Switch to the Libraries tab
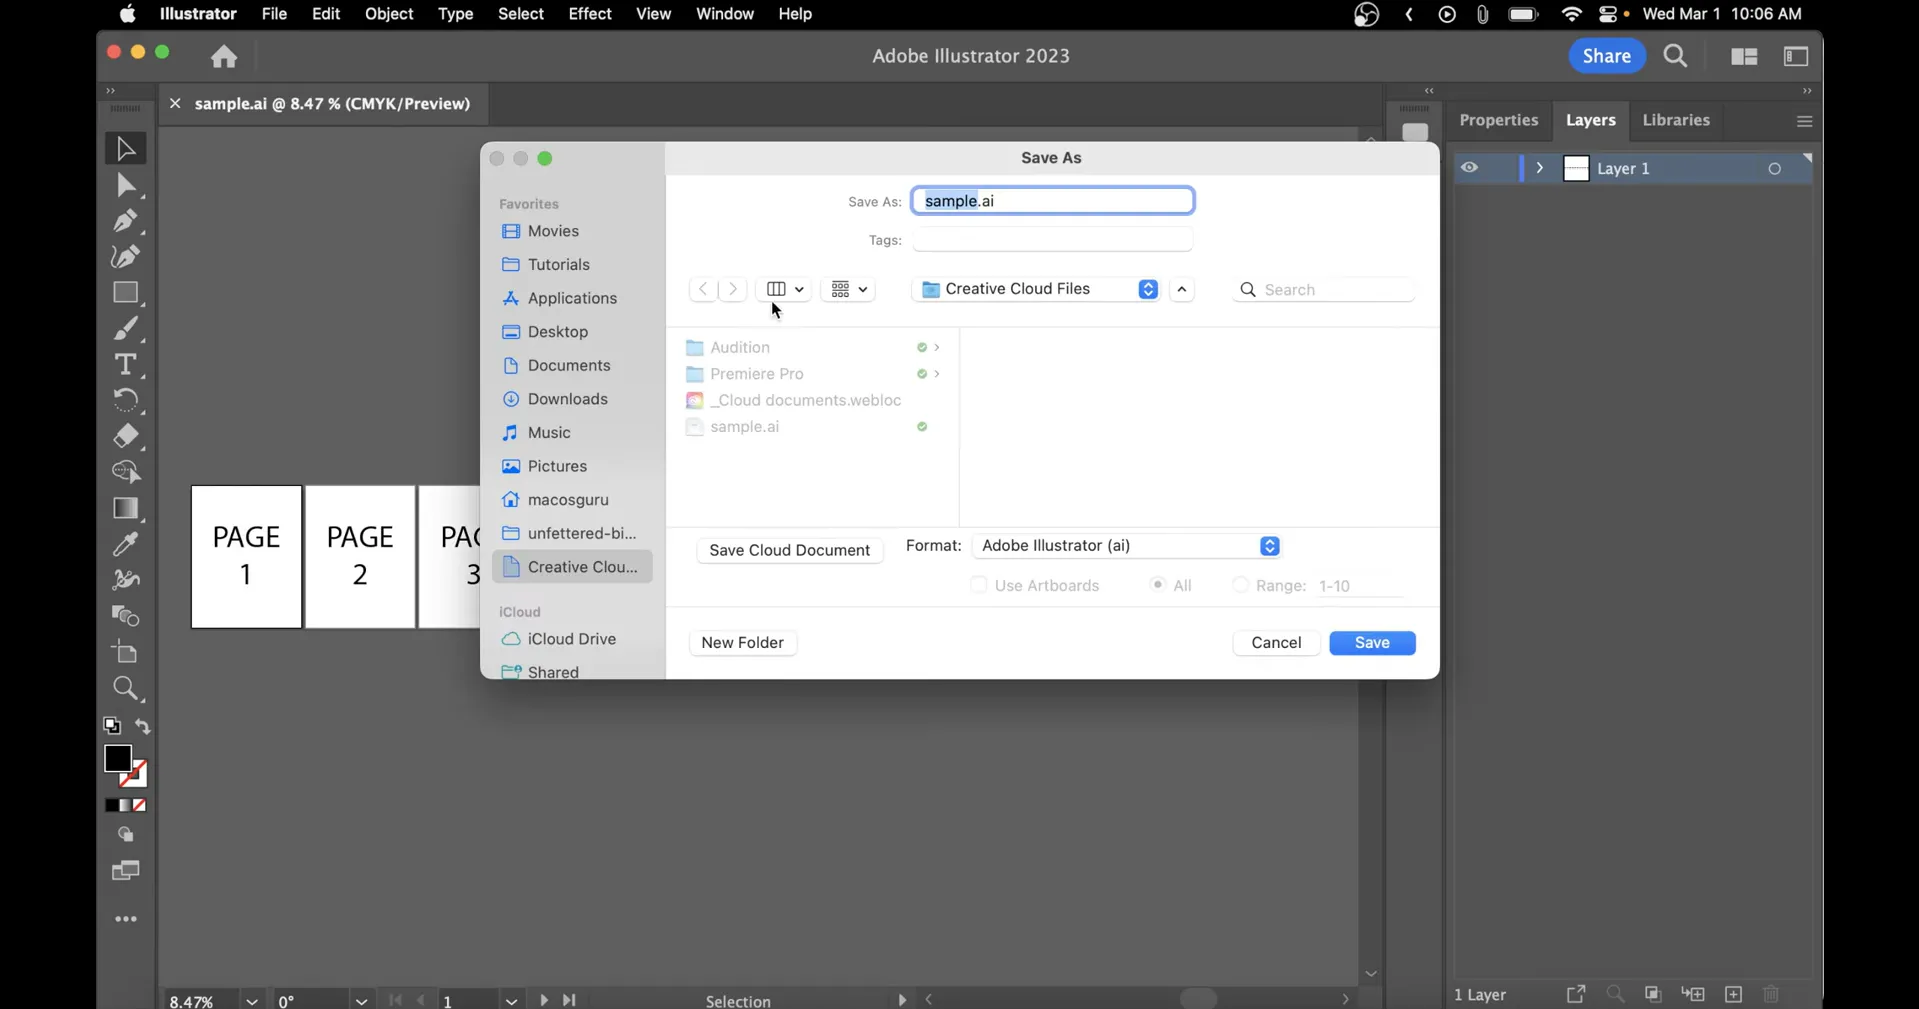1919x1009 pixels. [1675, 120]
